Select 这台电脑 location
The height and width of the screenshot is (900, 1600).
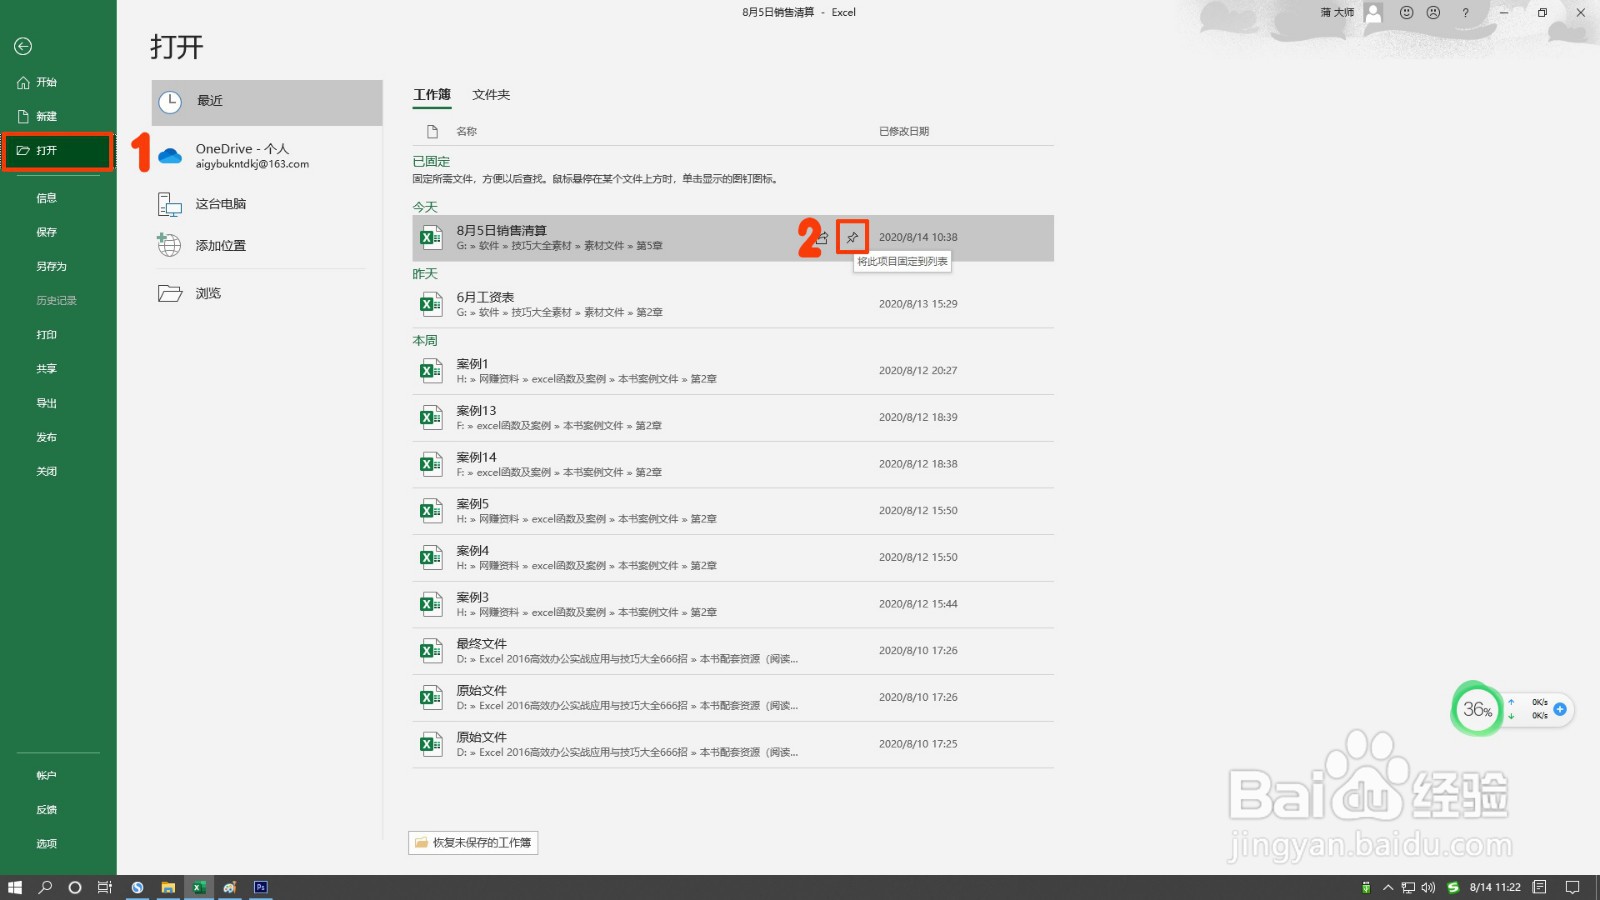(x=267, y=204)
